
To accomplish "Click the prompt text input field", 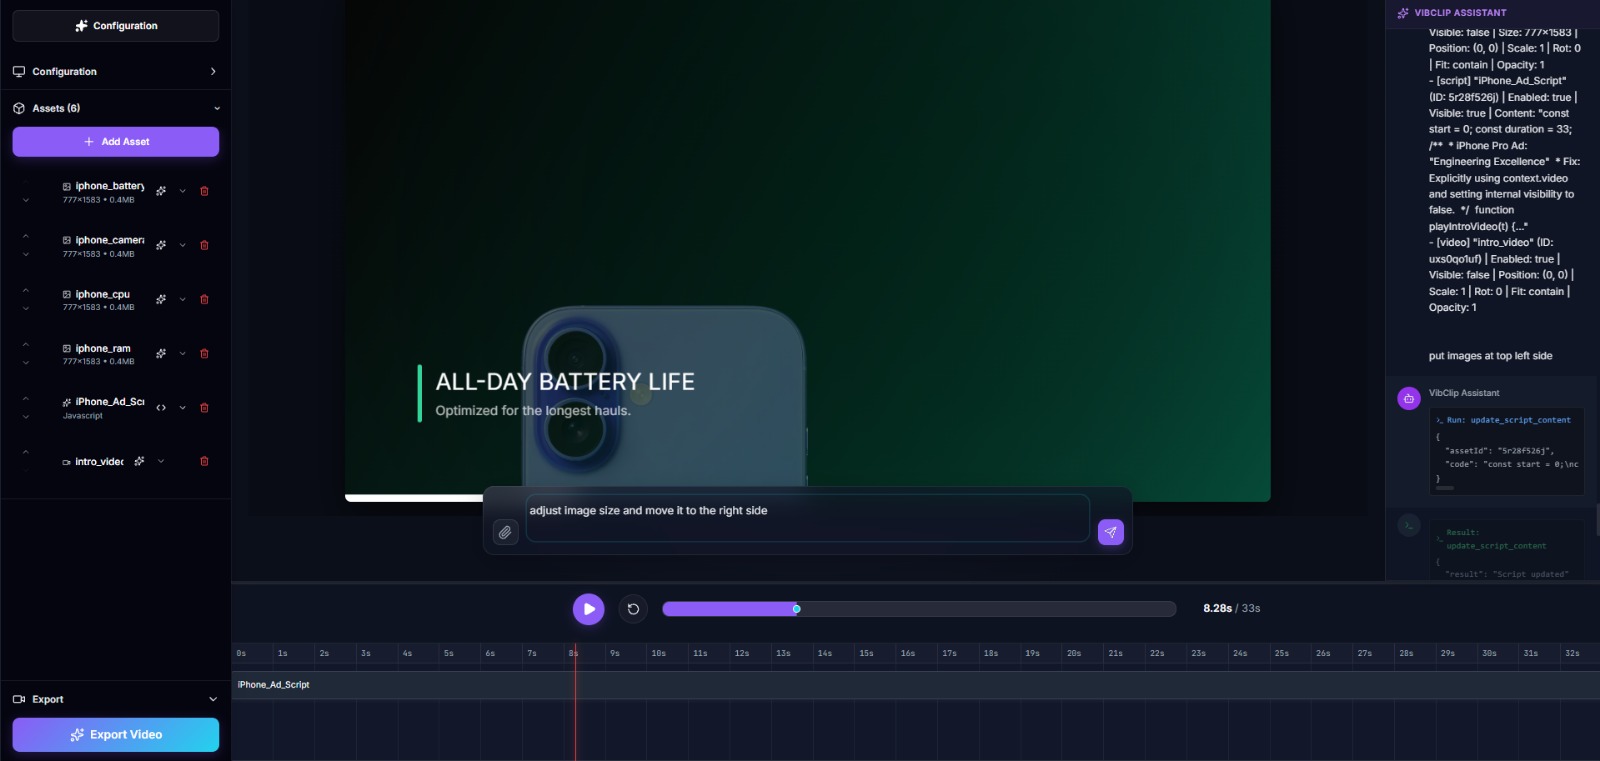I will point(807,518).
